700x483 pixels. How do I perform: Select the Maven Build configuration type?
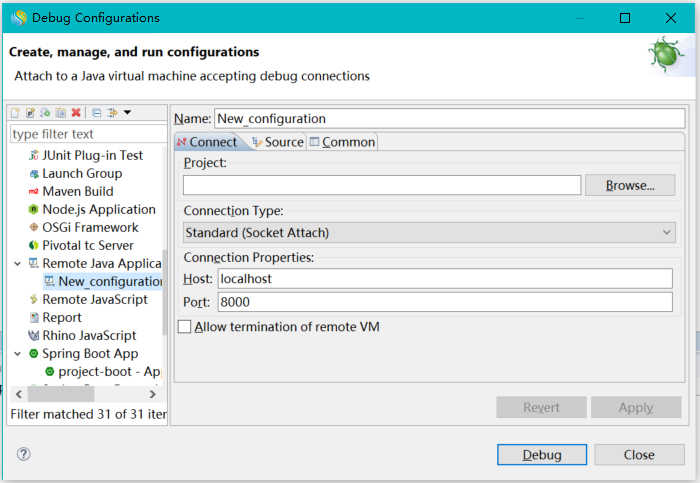(x=77, y=191)
